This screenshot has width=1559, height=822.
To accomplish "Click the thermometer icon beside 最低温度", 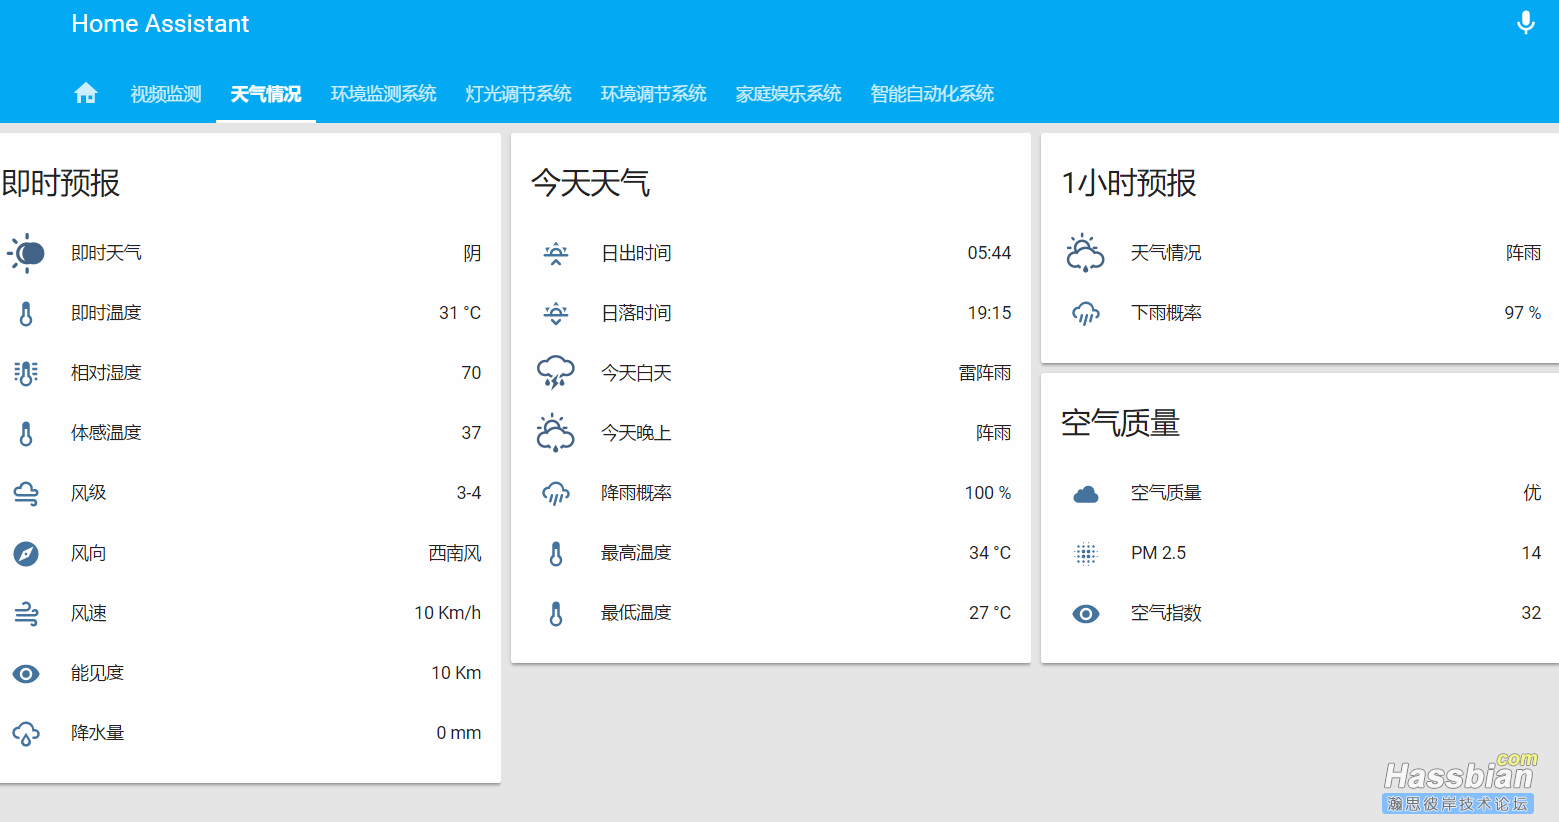I will click(556, 613).
